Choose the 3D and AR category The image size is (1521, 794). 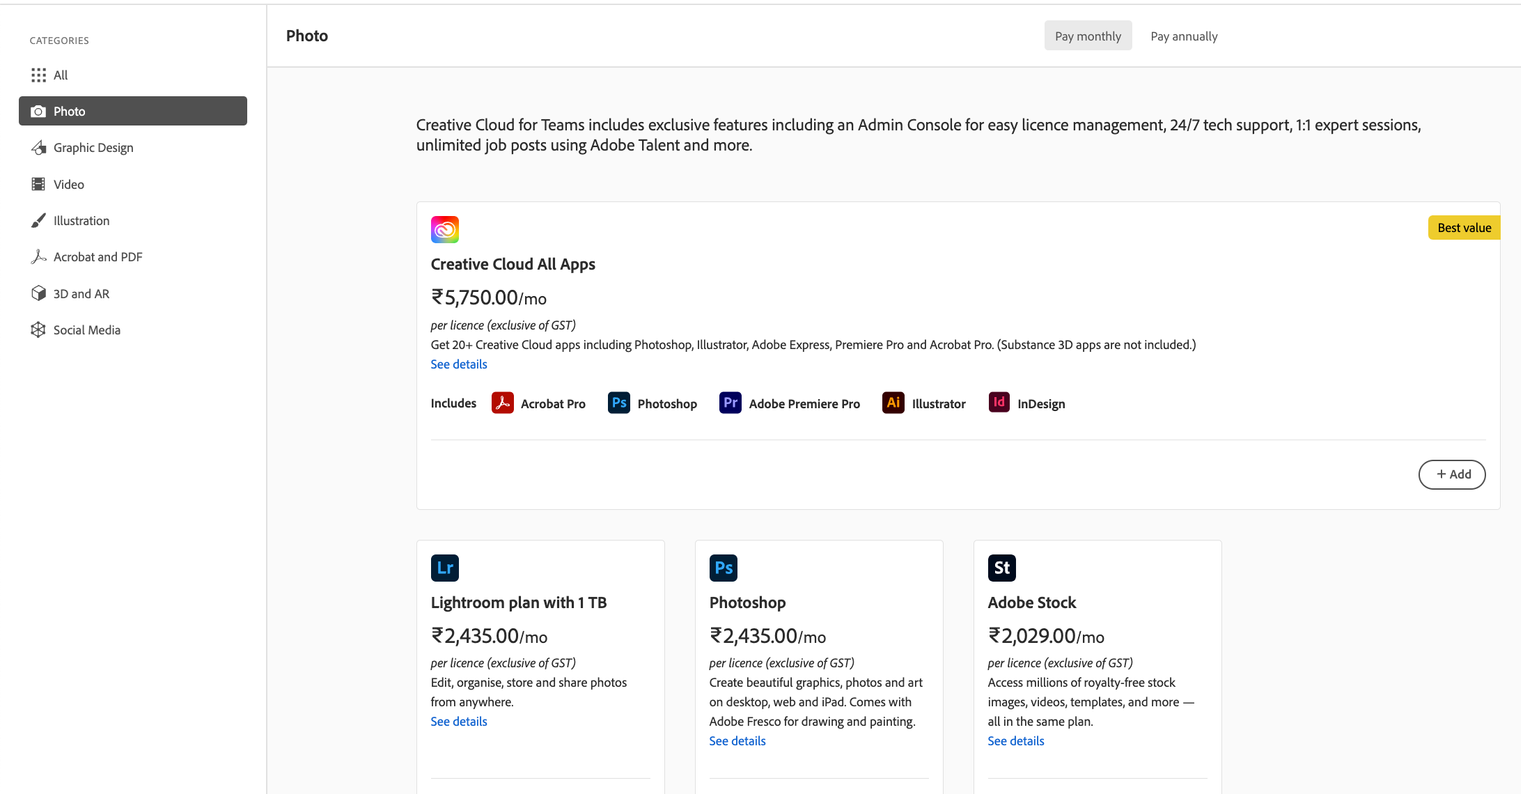[x=81, y=294]
